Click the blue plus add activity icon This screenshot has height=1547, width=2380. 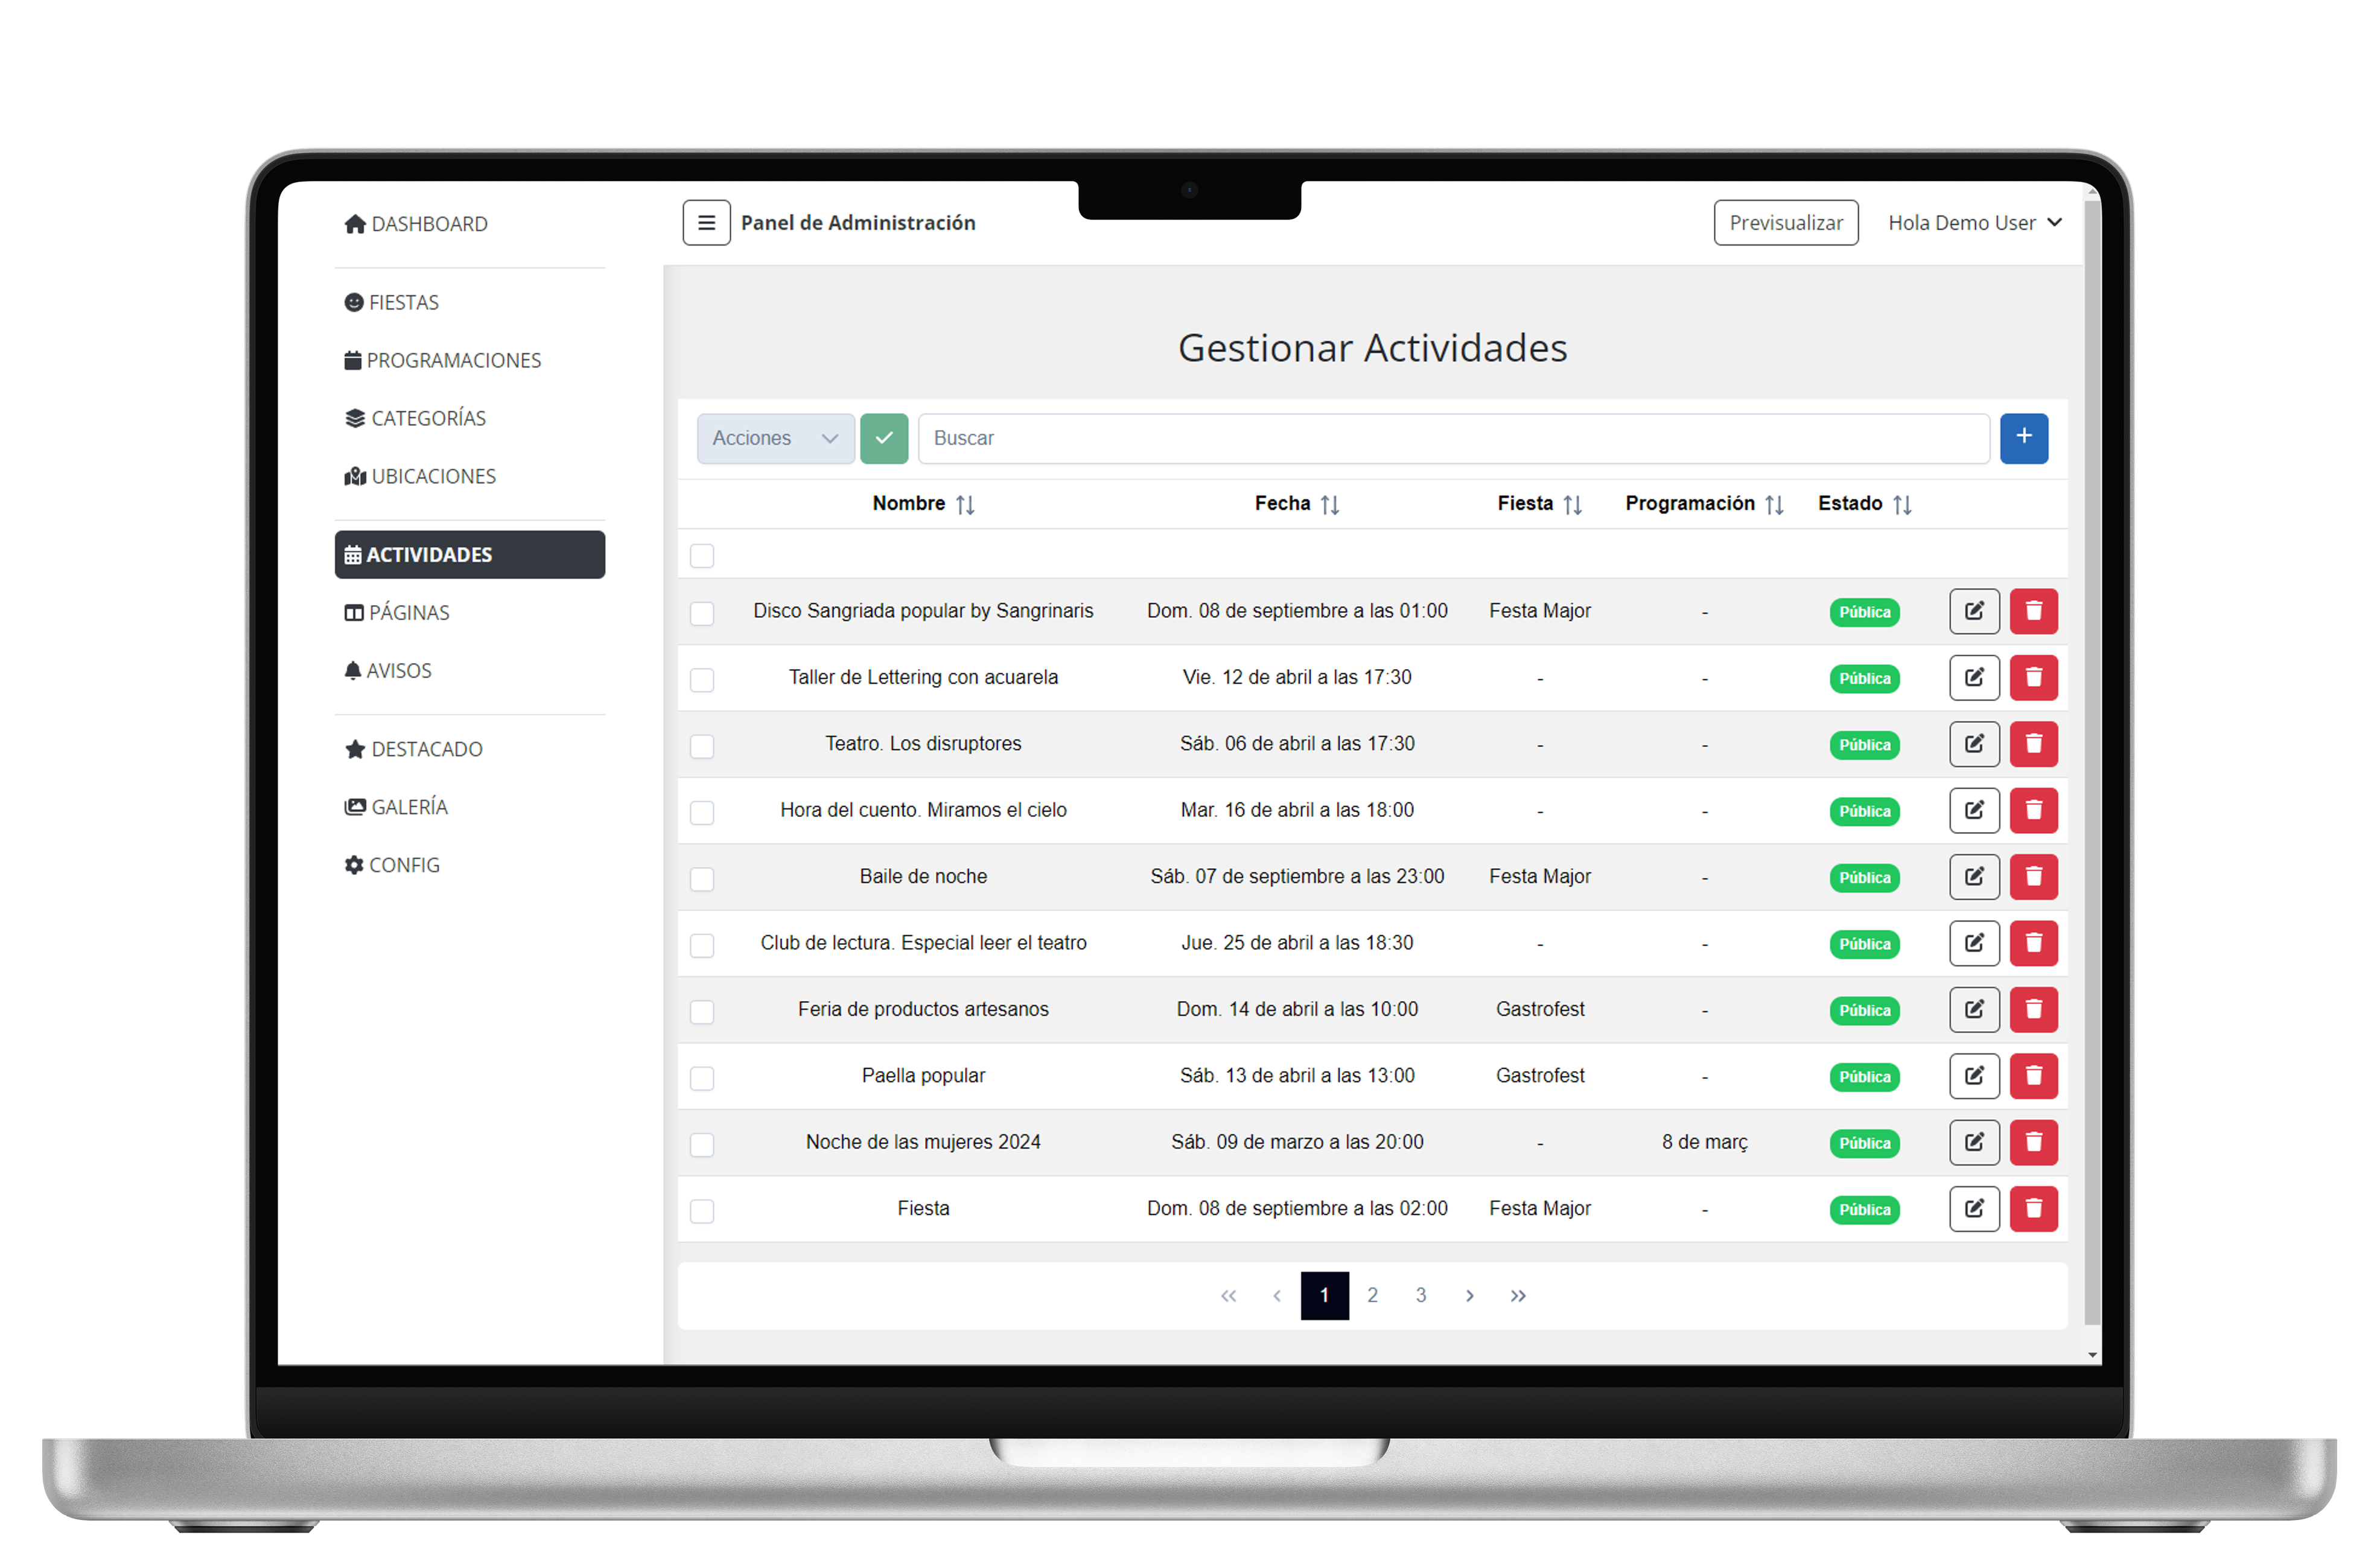pos(2023,437)
